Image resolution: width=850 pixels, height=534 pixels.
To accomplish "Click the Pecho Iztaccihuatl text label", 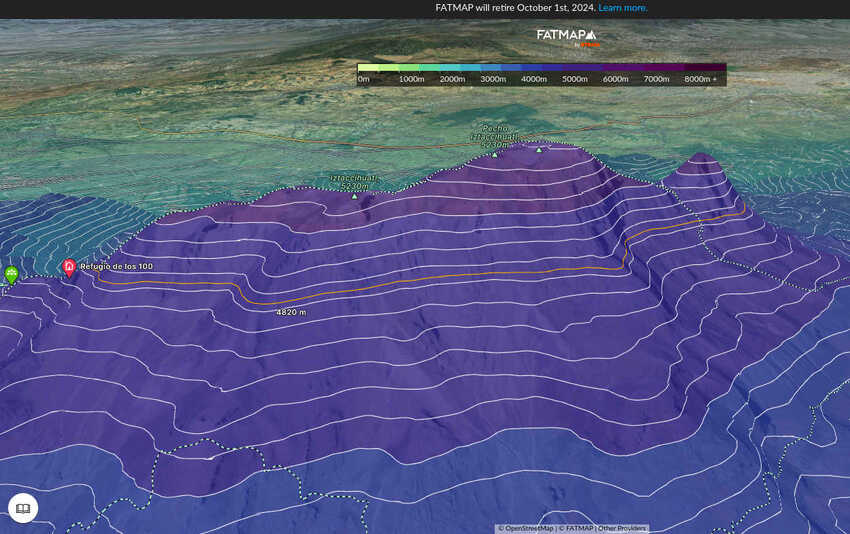I will (x=495, y=136).
